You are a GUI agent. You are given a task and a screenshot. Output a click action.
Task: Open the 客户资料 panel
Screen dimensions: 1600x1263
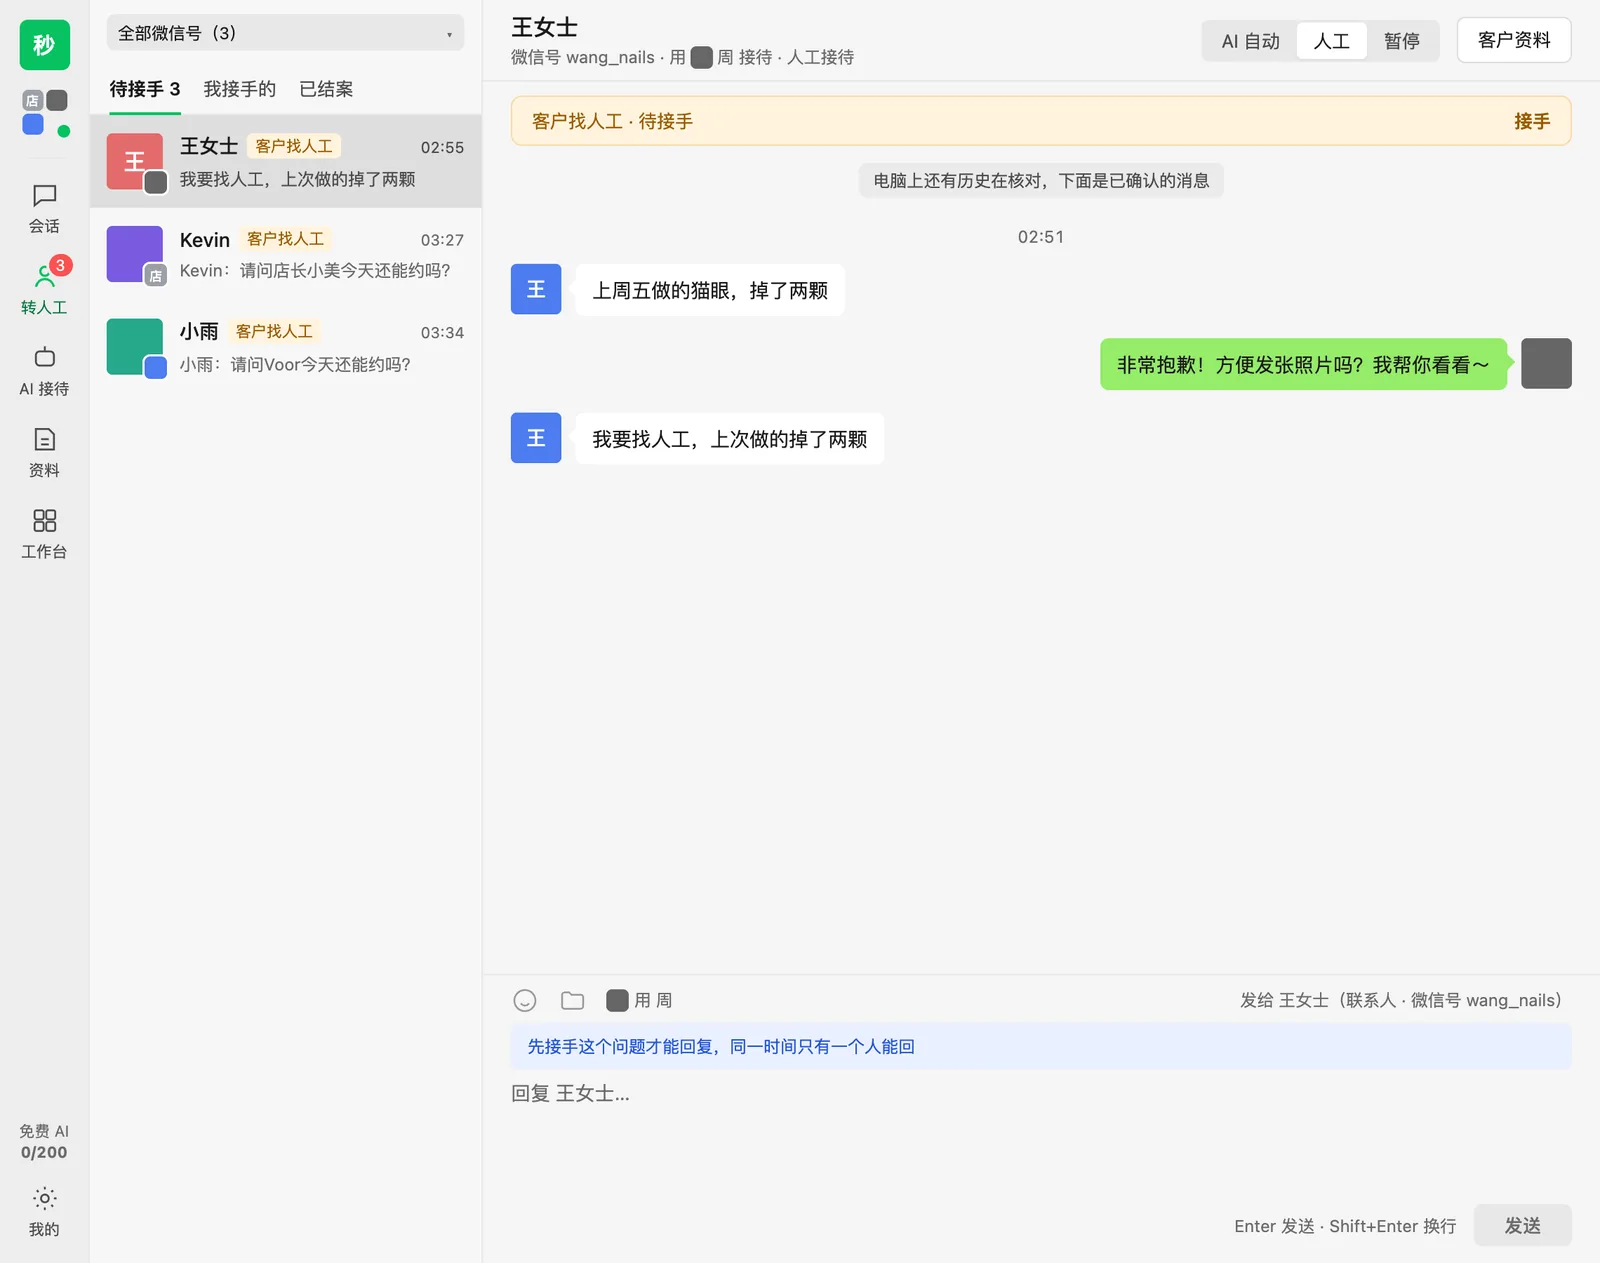(x=1514, y=40)
